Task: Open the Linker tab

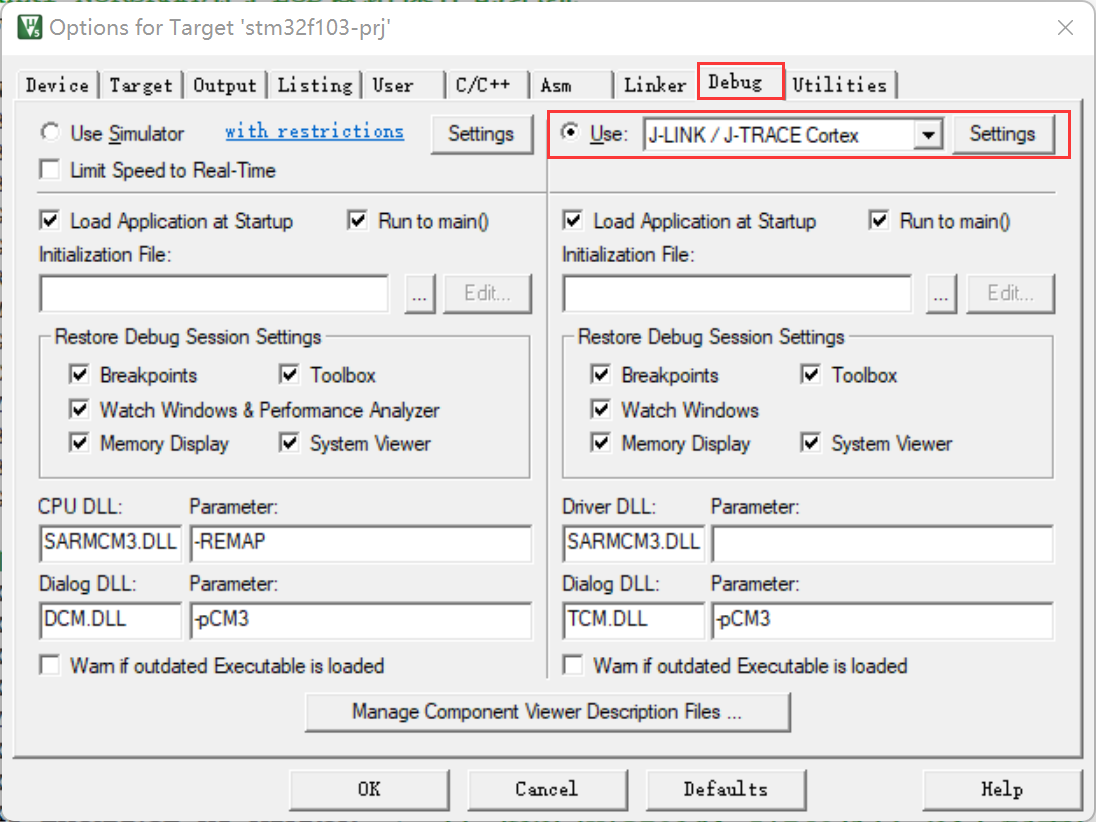Action: coord(655,85)
